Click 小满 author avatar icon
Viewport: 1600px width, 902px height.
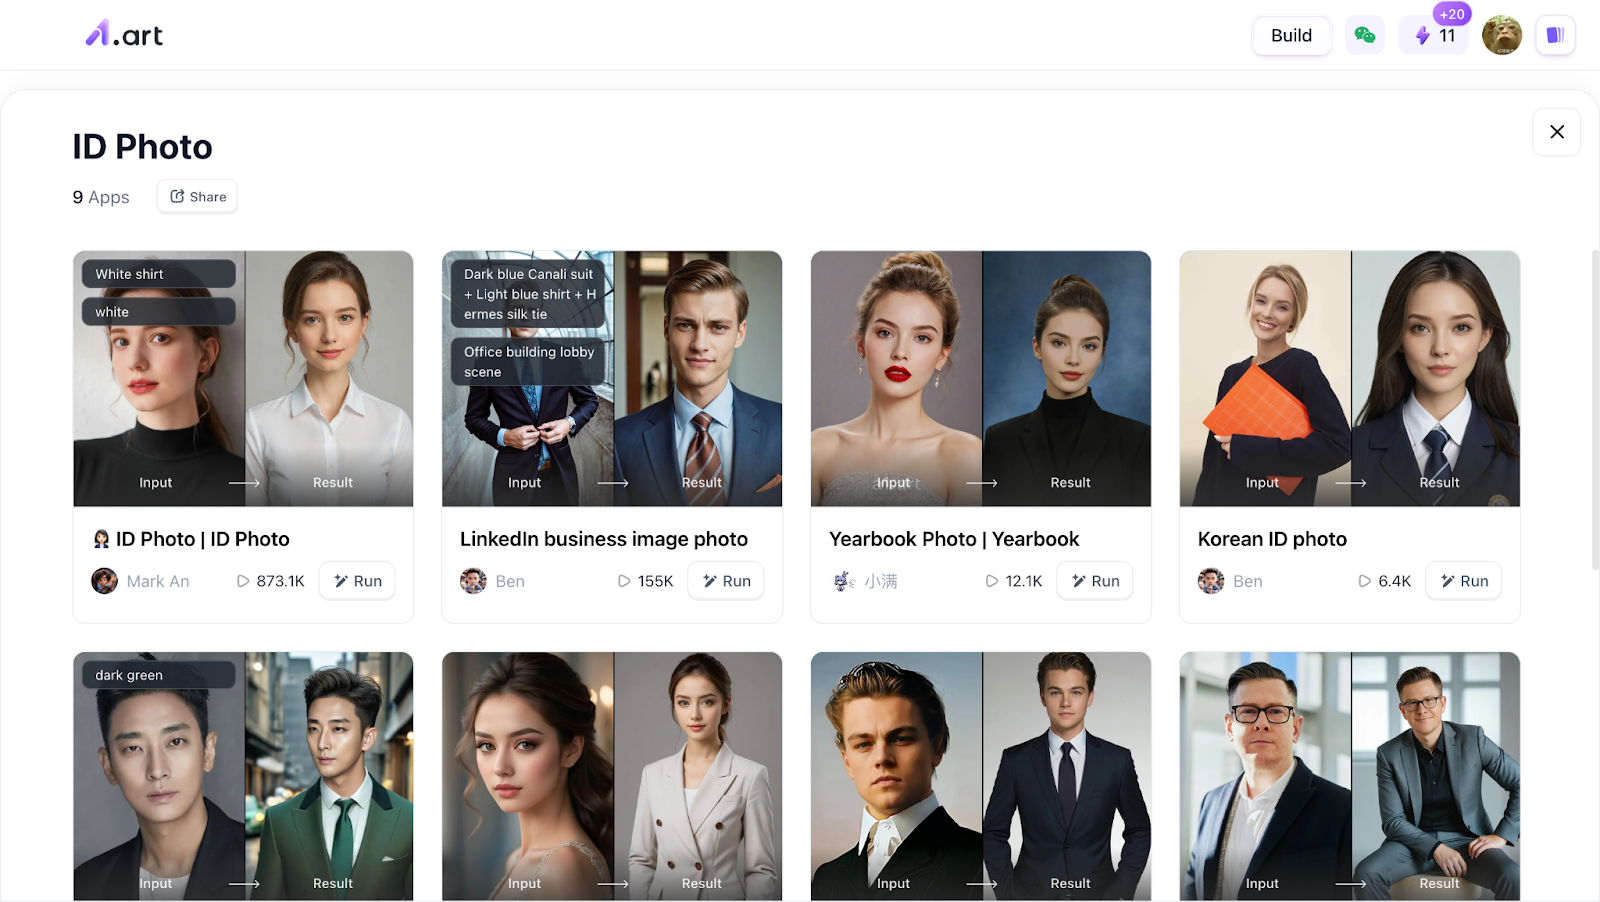coord(843,581)
